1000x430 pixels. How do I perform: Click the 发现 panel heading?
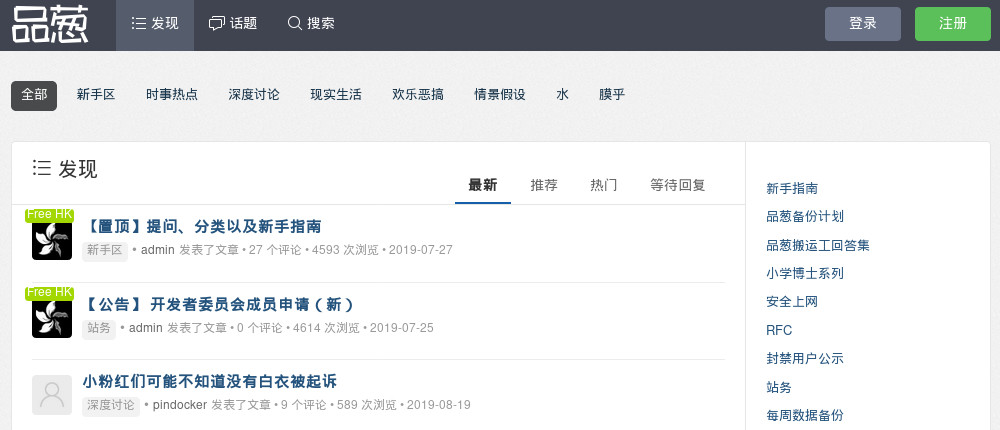[65, 169]
